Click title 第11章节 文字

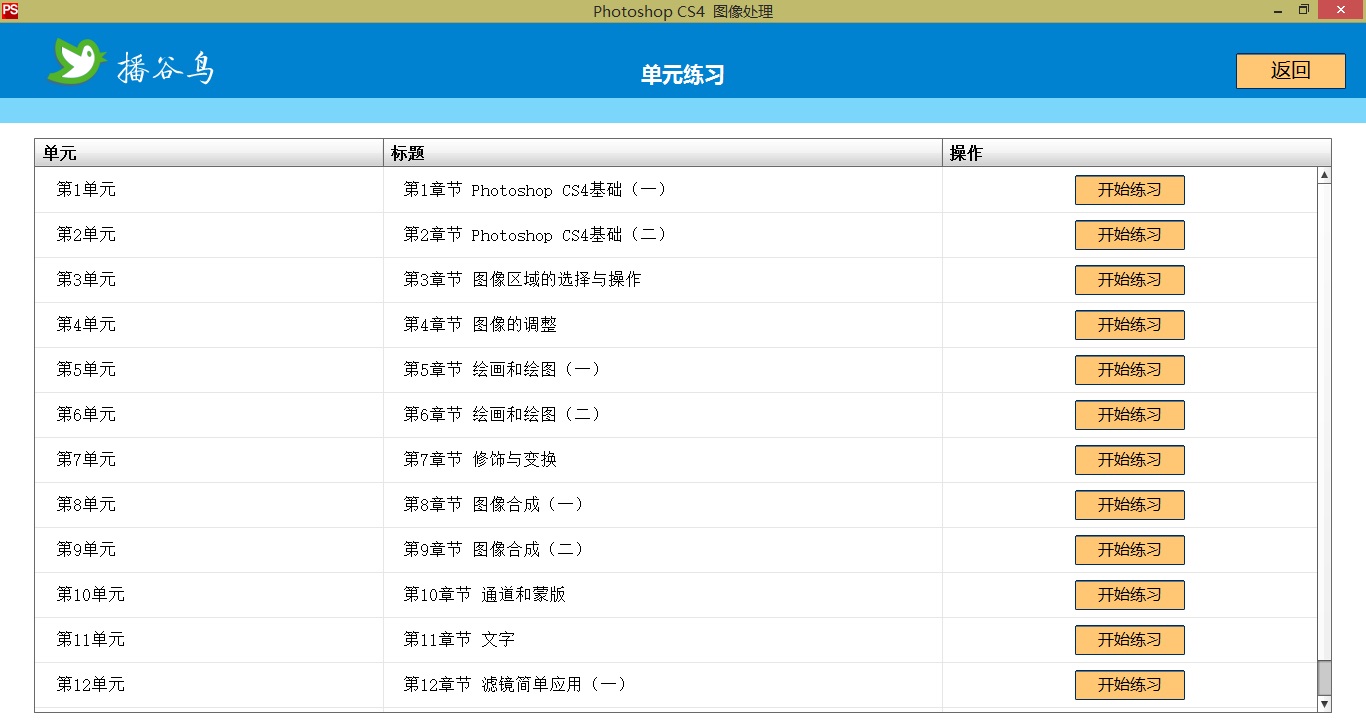point(459,639)
